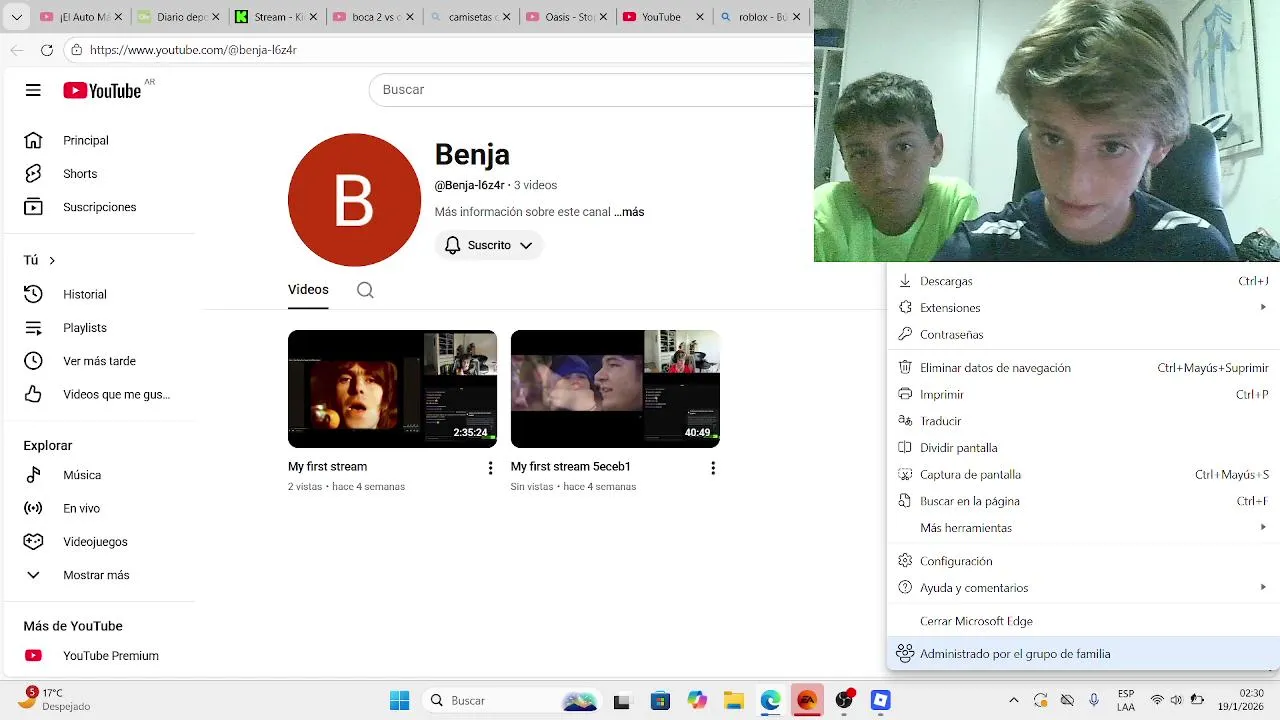The image size is (1280, 720).
Task: Choose Dividir pantalla in Edge menu
Action: pos(1083,448)
